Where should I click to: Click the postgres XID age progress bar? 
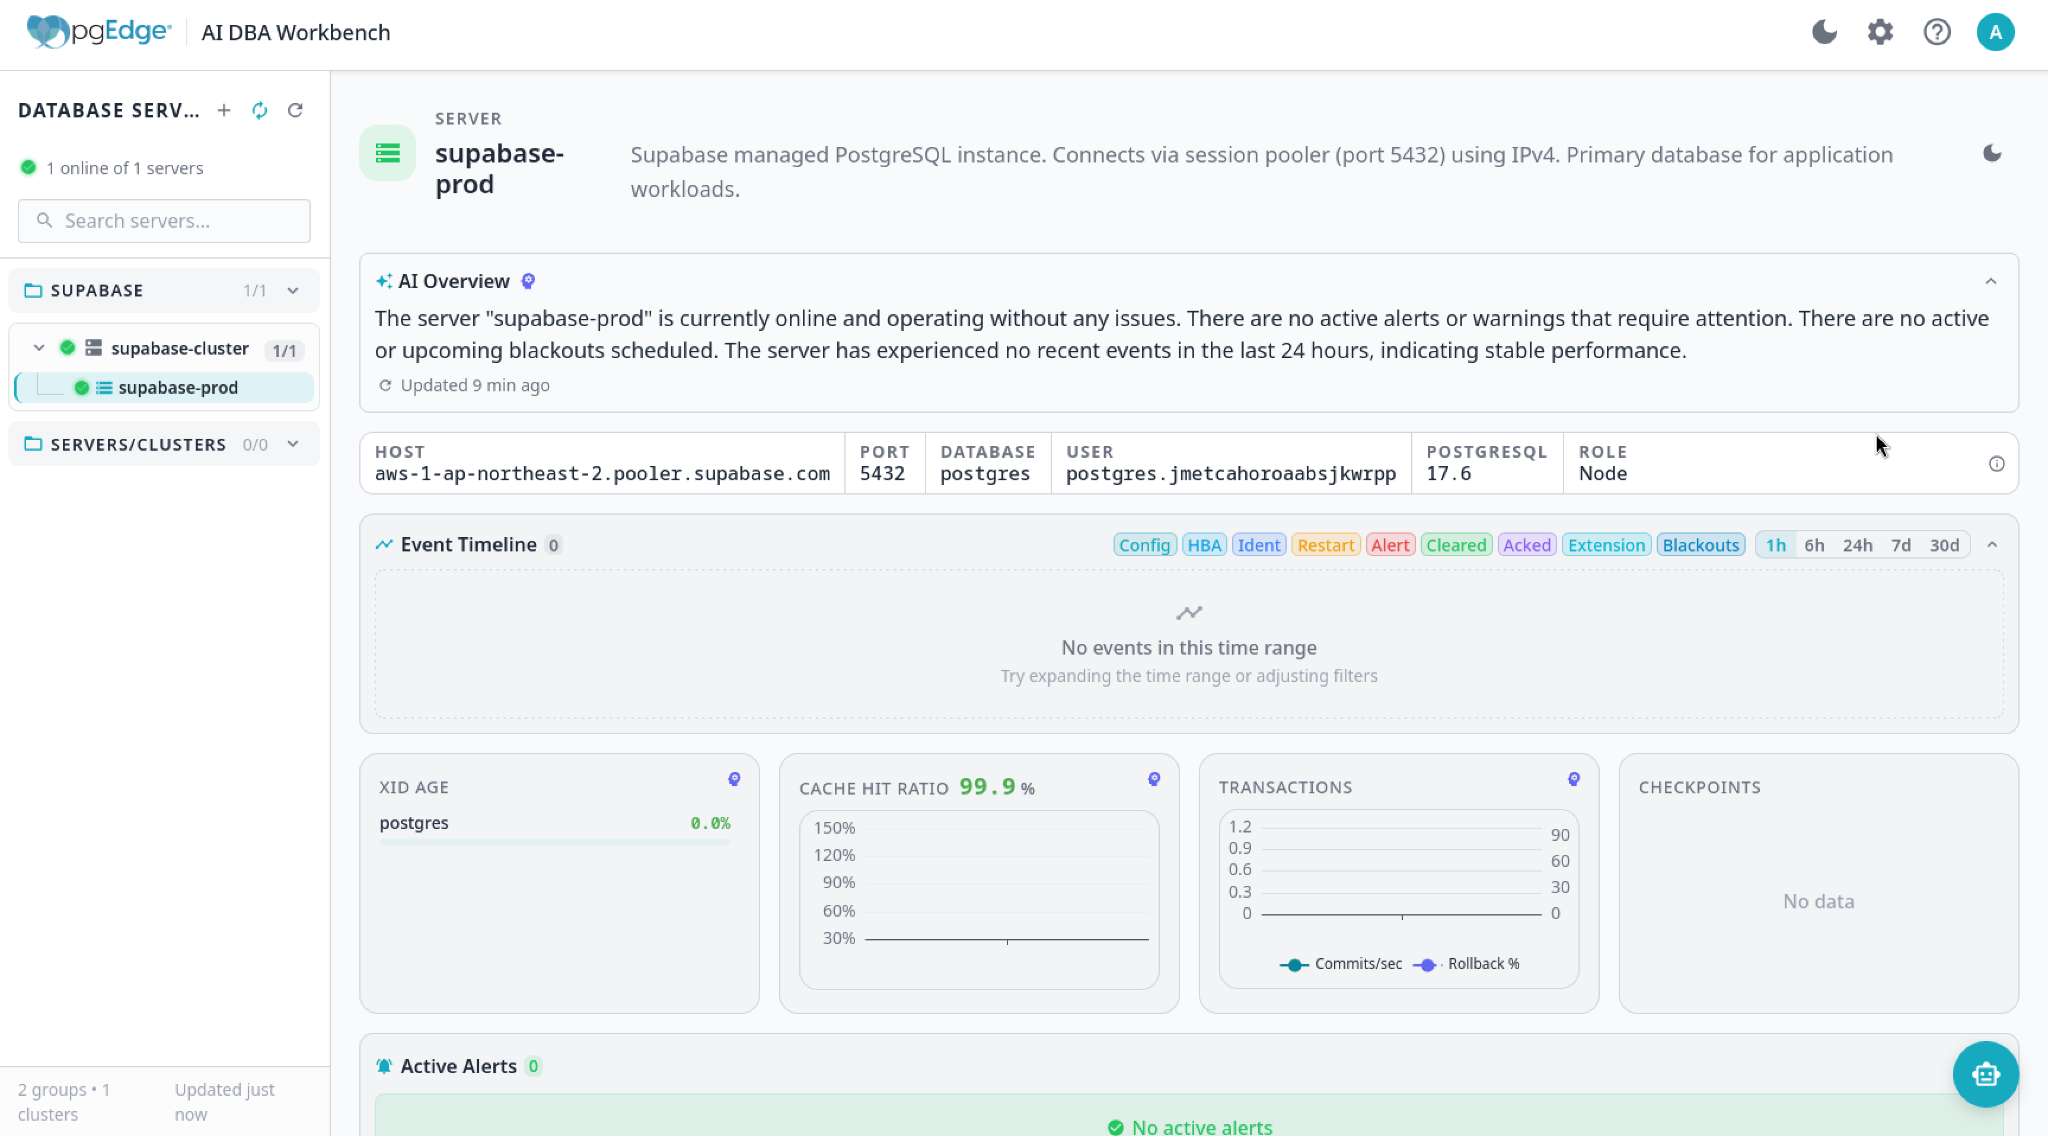[x=555, y=842]
